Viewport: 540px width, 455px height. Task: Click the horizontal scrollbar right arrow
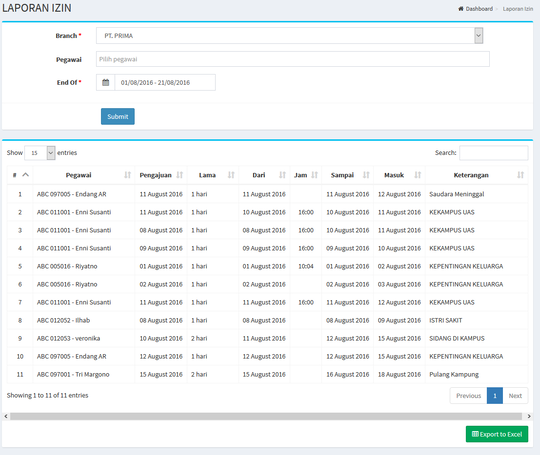[529, 416]
